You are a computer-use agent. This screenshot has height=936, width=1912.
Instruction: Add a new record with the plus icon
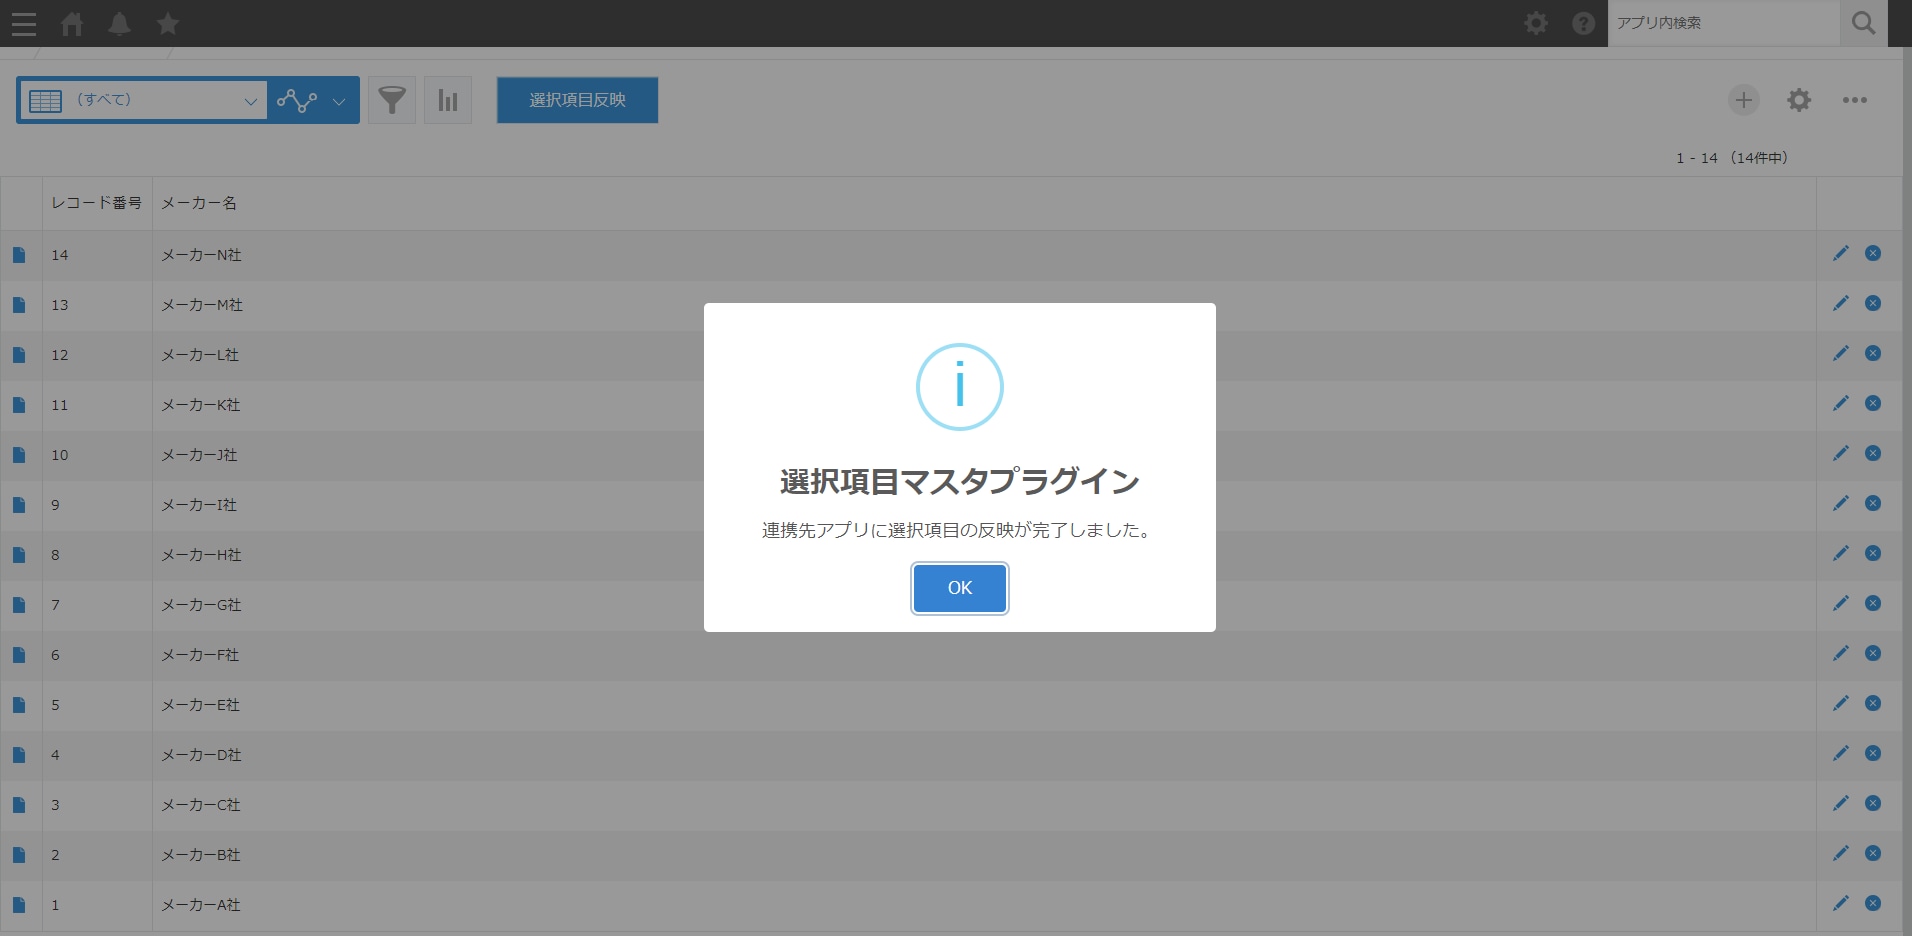pos(1743,100)
